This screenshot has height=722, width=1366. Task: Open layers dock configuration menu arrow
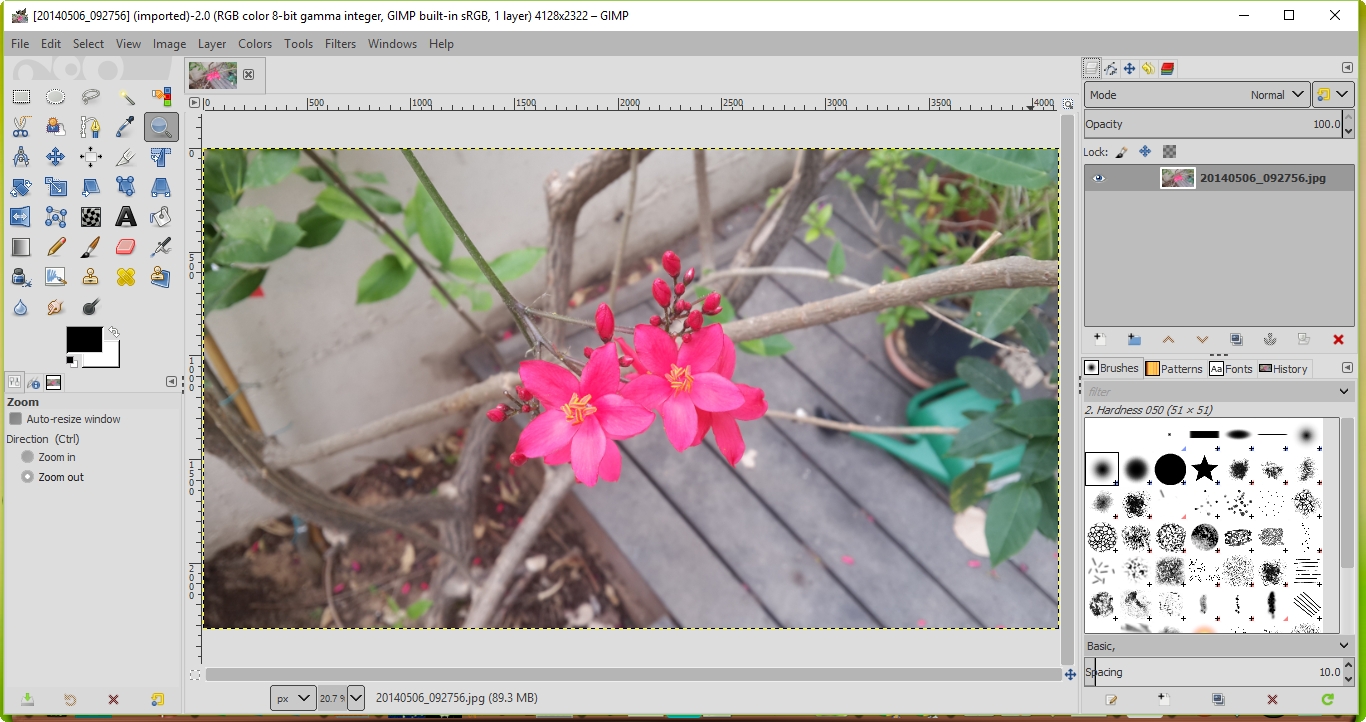pyautogui.click(x=1347, y=68)
